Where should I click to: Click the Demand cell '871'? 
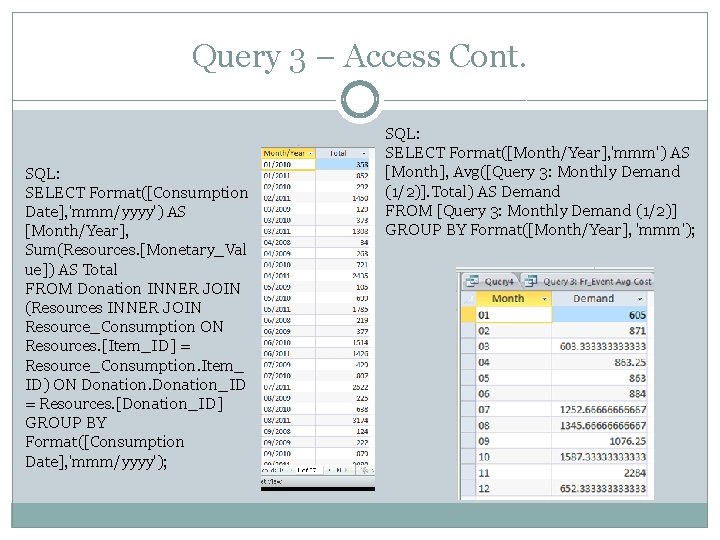(x=599, y=331)
